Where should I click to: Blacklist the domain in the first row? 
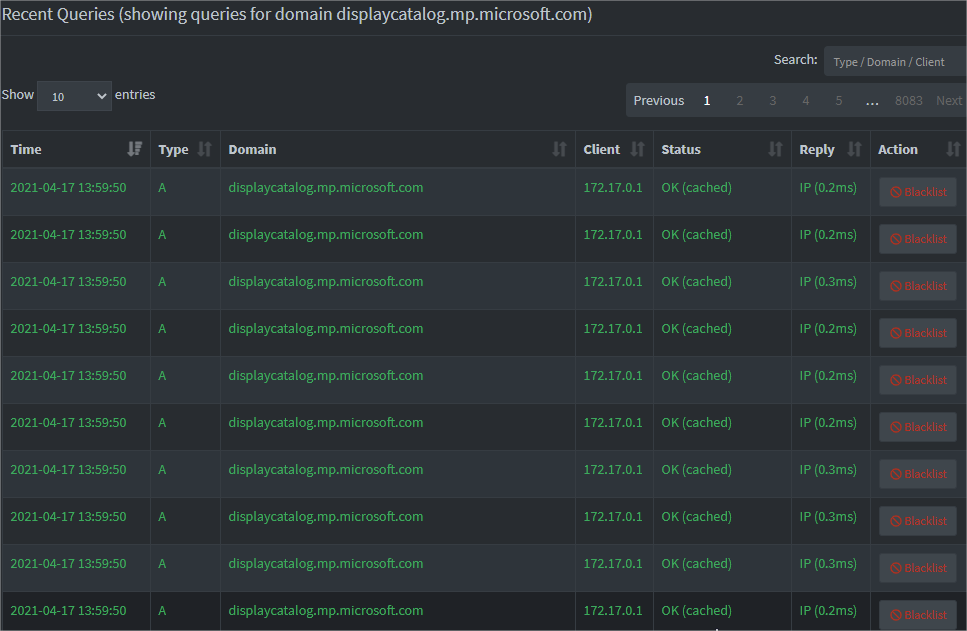click(x=918, y=192)
